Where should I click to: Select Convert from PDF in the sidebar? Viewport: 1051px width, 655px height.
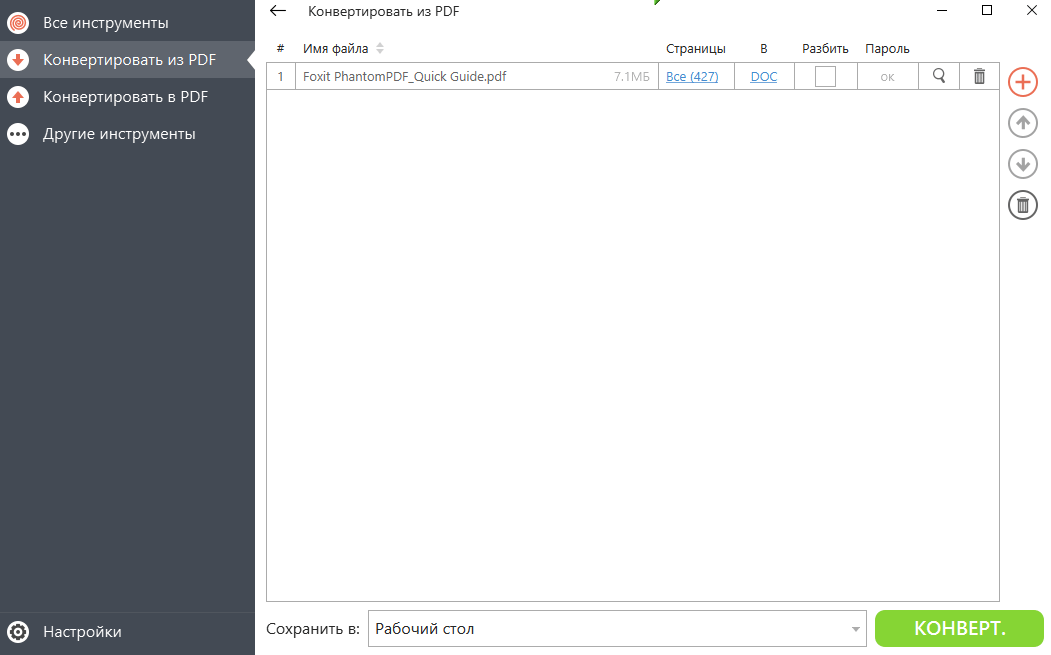pos(127,60)
